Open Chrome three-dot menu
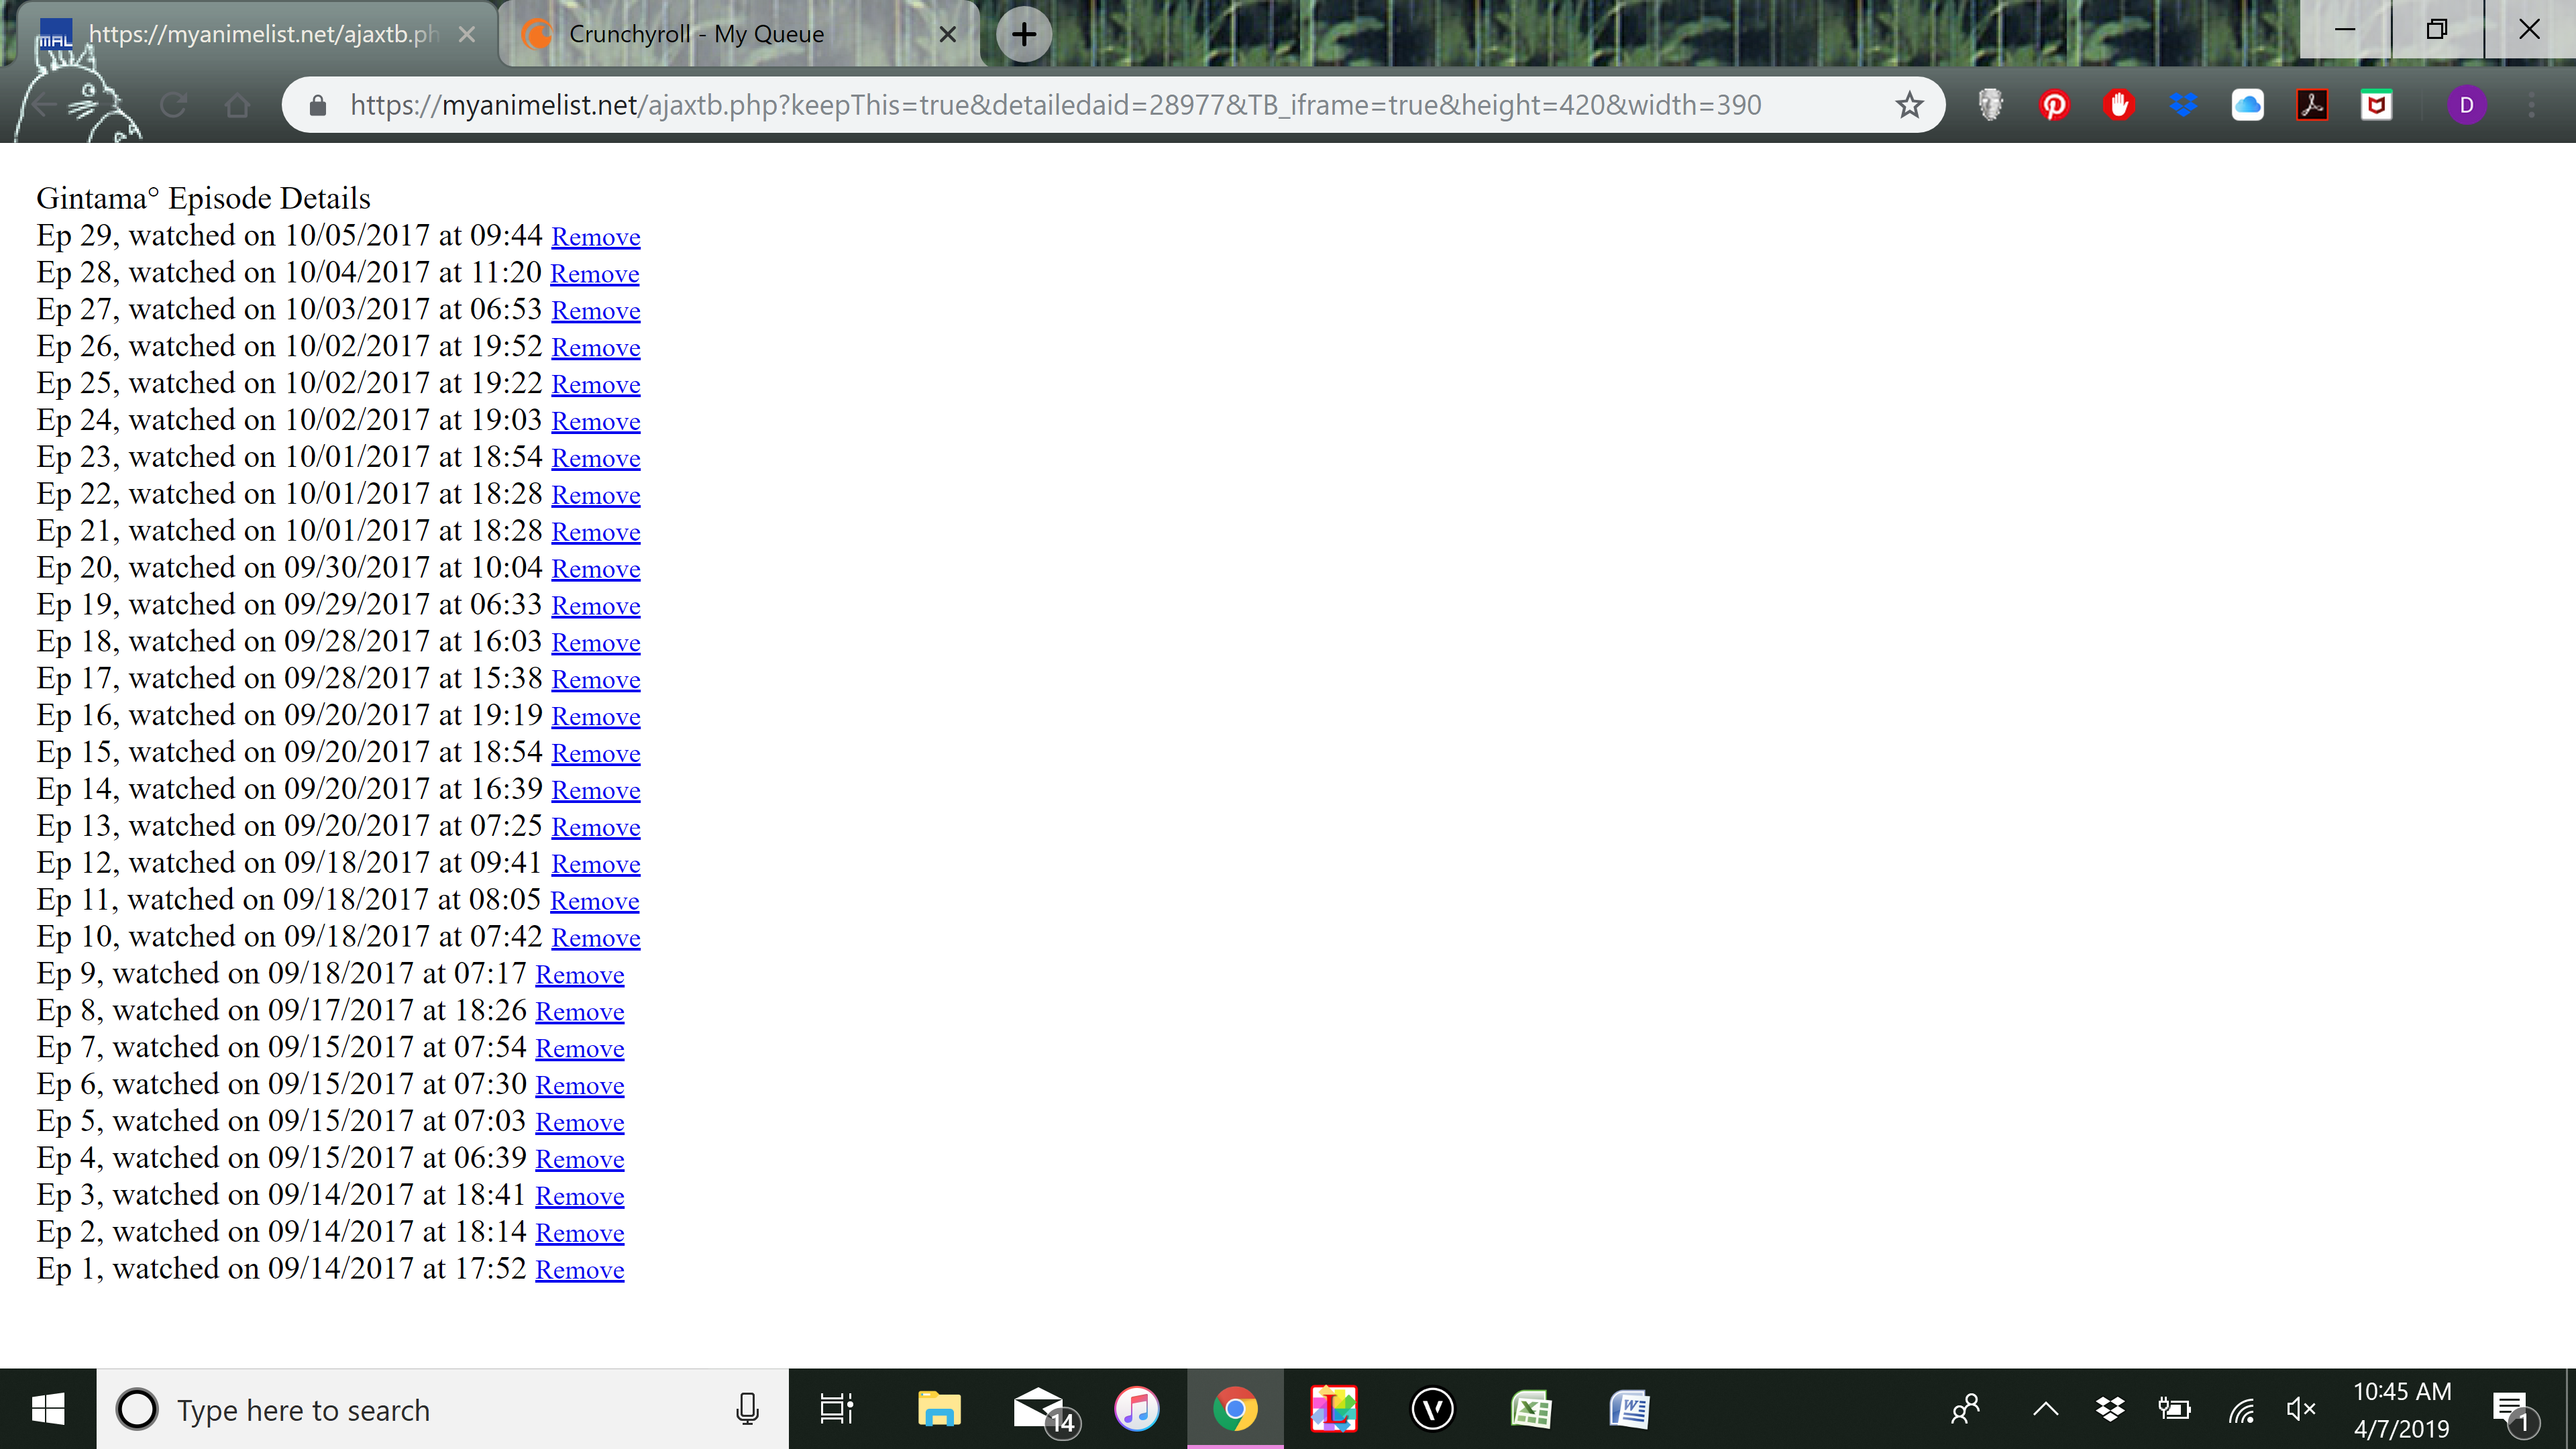 point(2531,105)
